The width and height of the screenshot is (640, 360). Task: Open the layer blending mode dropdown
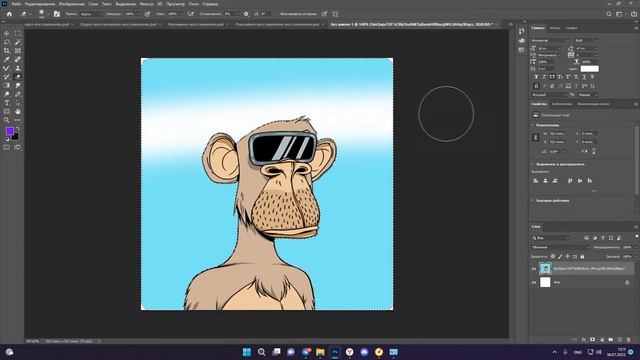pyautogui.click(x=561, y=247)
